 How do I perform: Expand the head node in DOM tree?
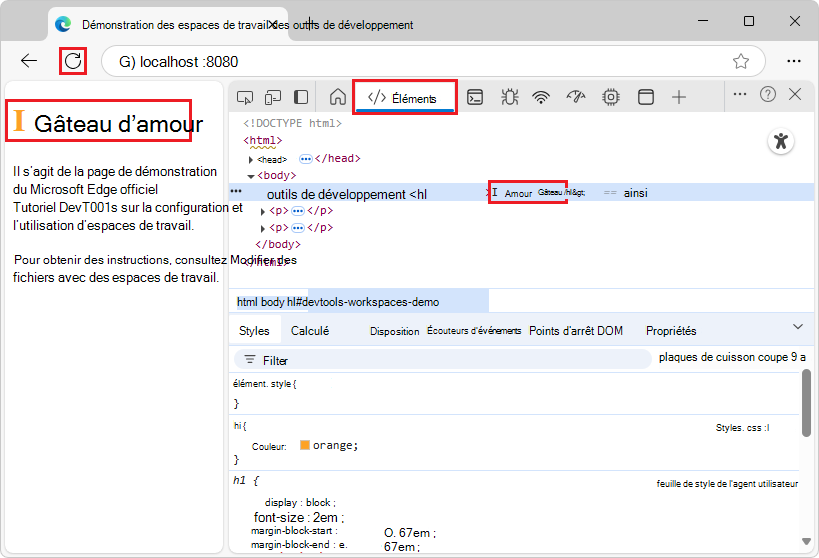251,160
